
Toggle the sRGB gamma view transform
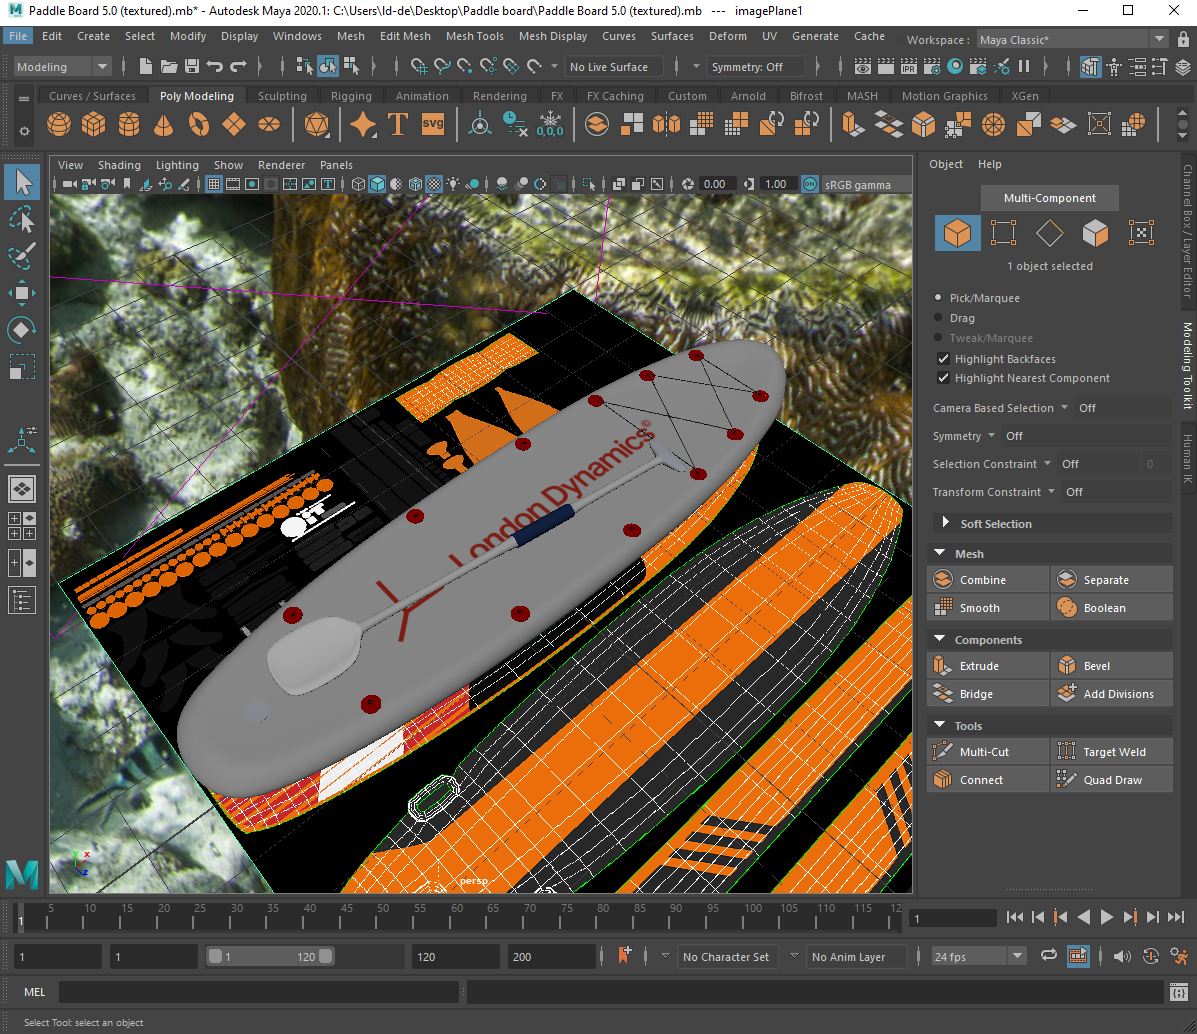click(x=810, y=184)
